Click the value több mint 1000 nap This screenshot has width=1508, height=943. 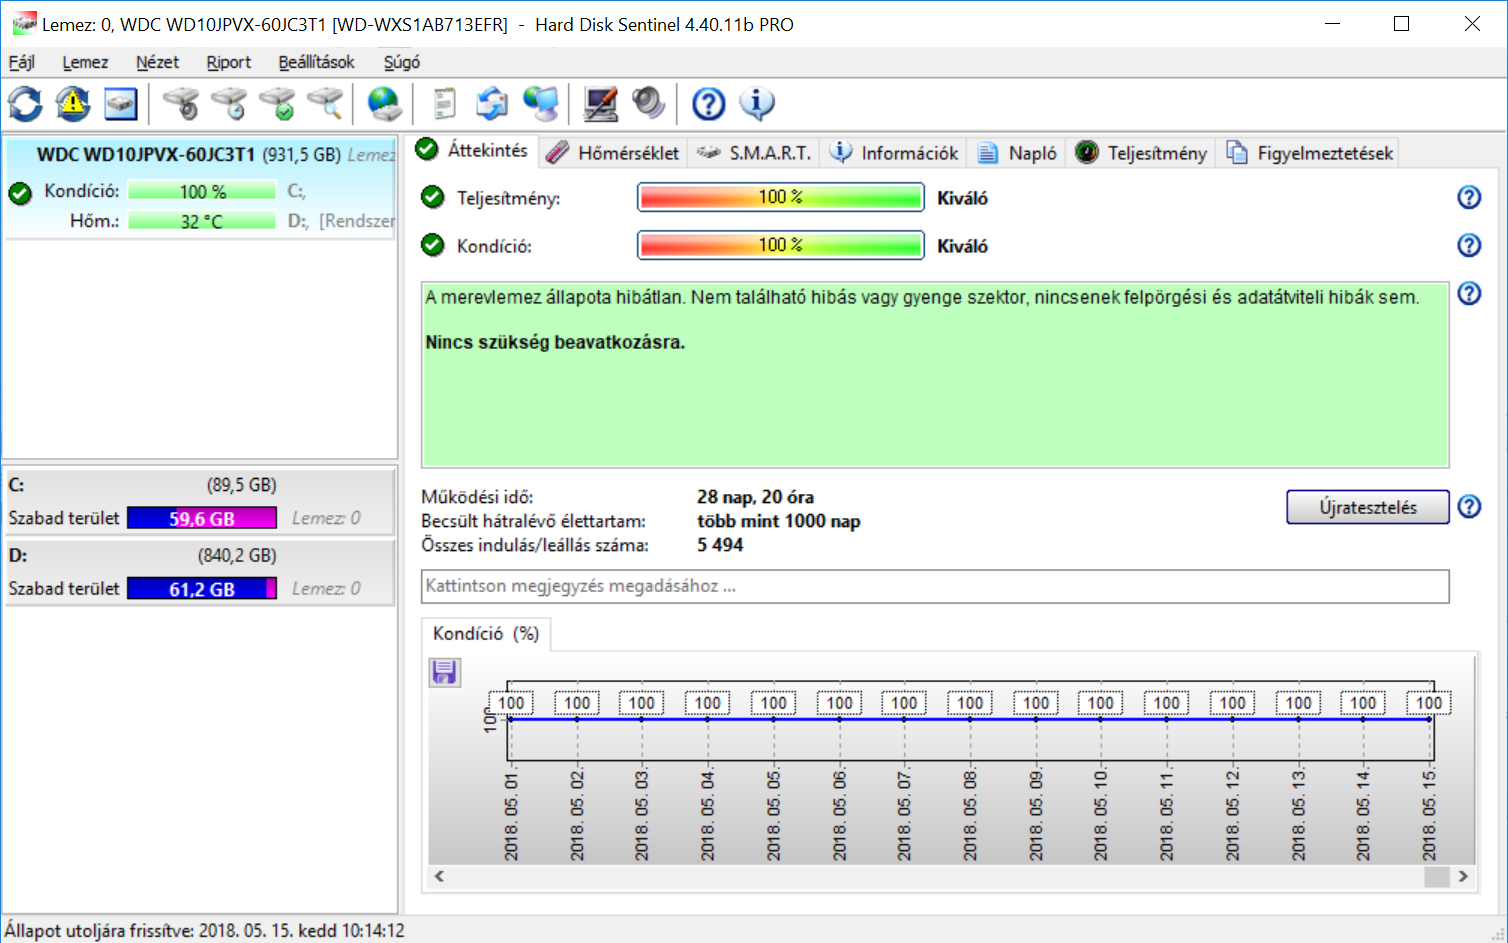pos(778,521)
